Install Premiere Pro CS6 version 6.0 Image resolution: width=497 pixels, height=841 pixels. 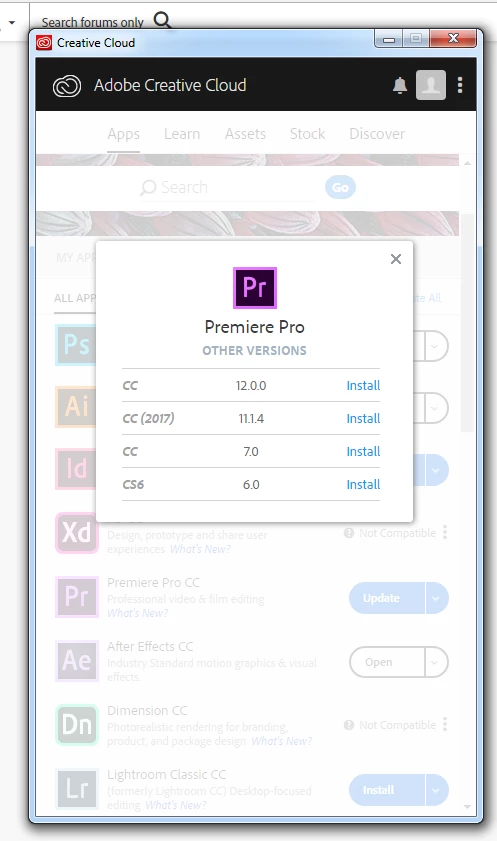click(x=363, y=484)
